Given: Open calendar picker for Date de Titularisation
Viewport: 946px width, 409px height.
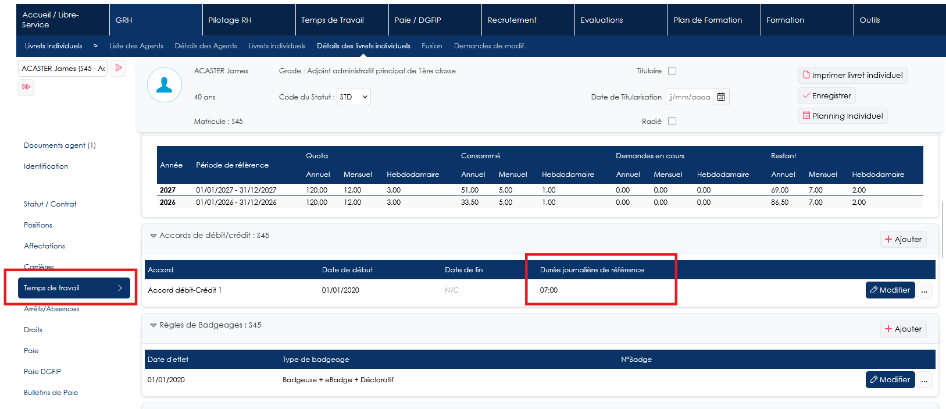Looking at the screenshot, I should pyautogui.click(x=721, y=97).
